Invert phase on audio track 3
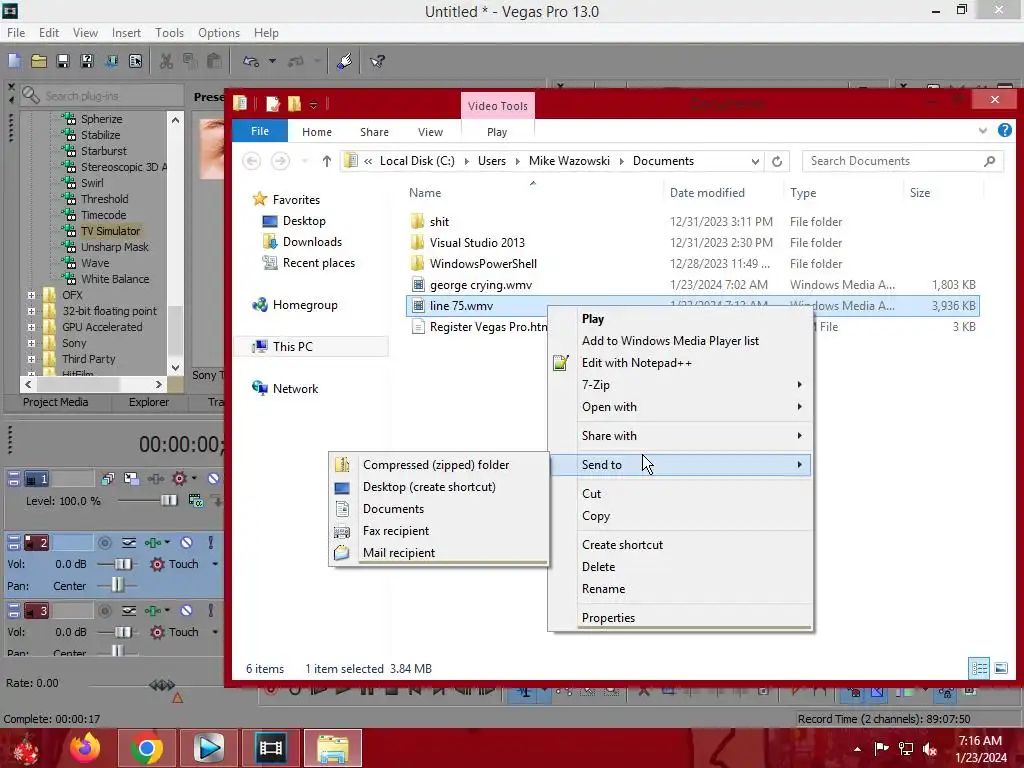1024x768 pixels. (129, 611)
